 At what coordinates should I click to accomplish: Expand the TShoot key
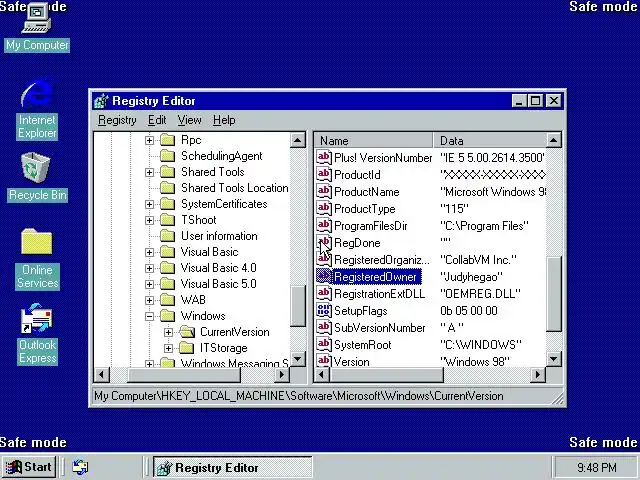[x=149, y=220]
